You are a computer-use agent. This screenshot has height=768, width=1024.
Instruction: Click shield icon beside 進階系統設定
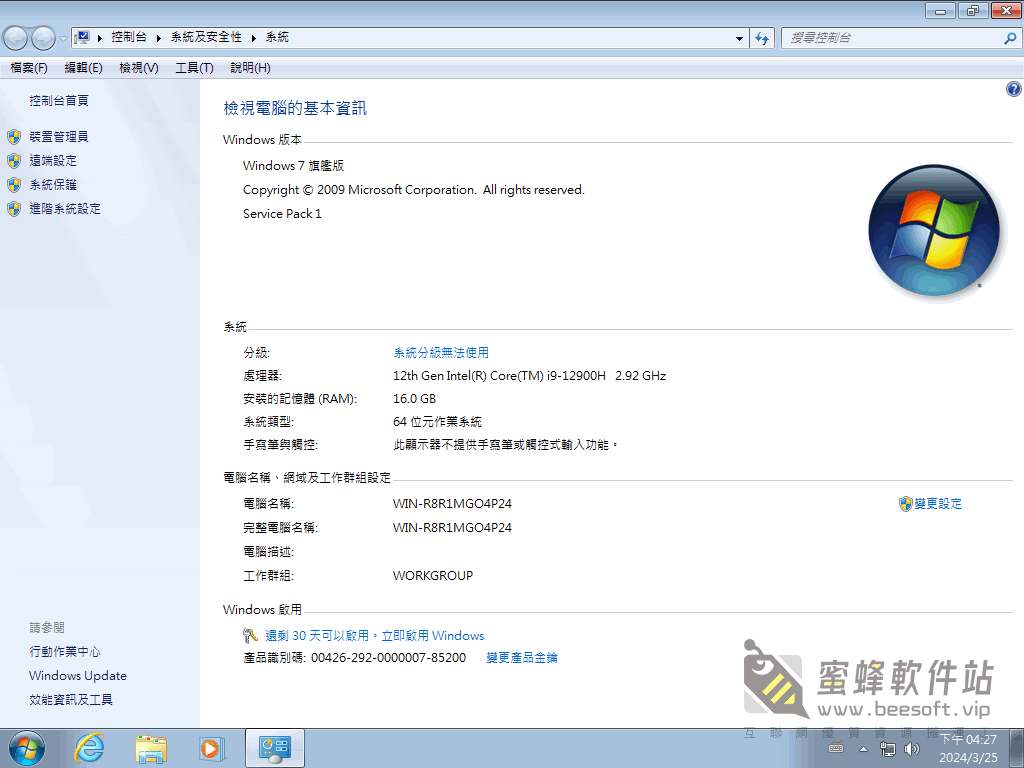click(x=14, y=209)
